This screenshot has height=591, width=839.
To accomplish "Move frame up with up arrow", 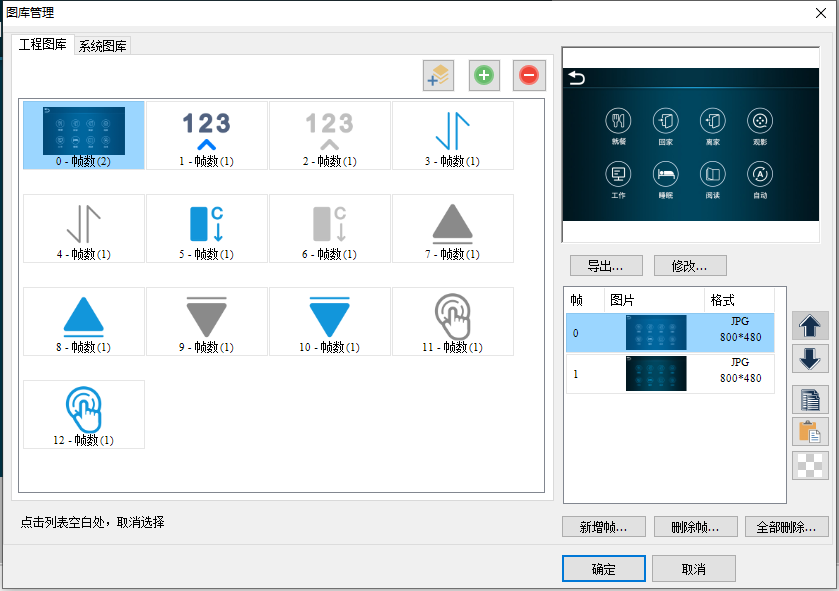I will 810,326.
